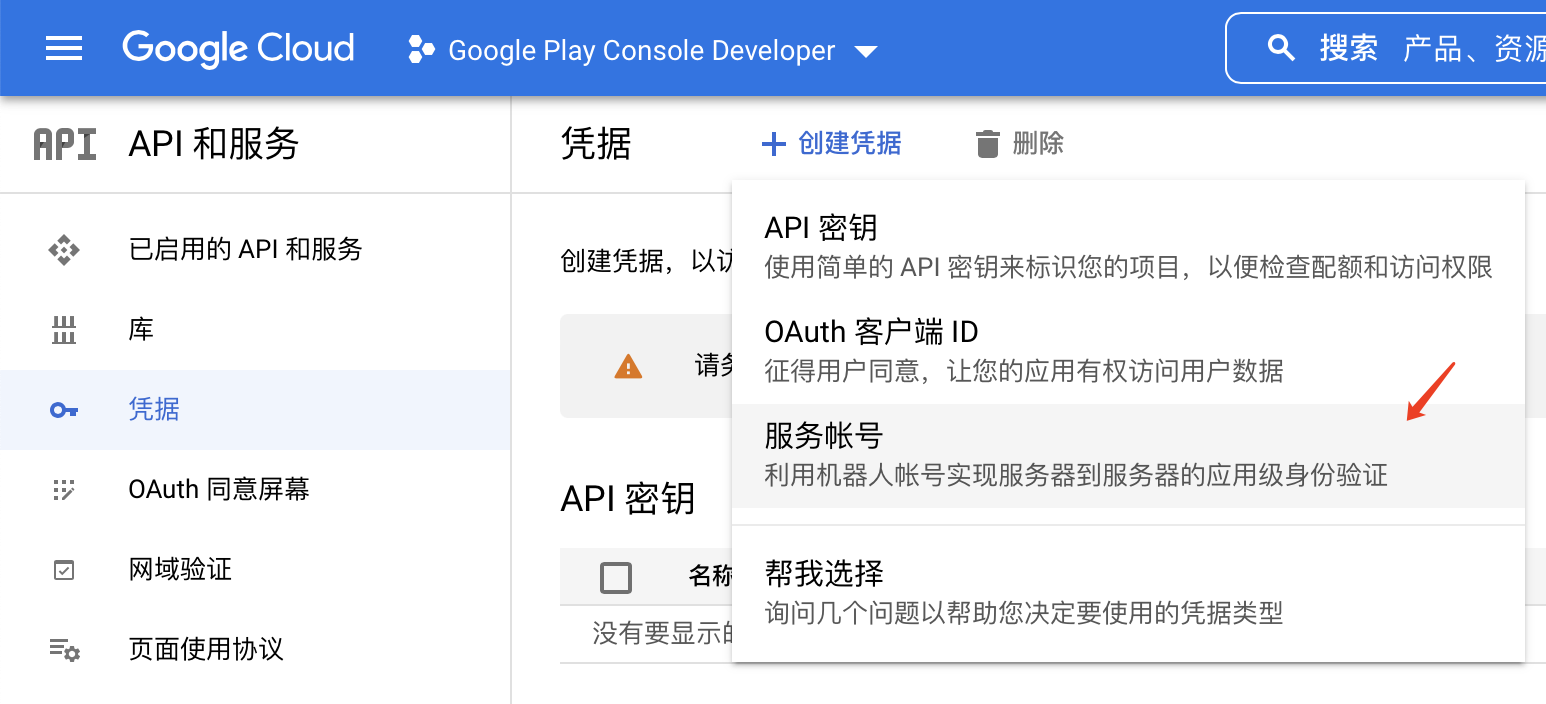Click the 页面使用协议 settings icon
Screen dimensions: 1546x704
point(65,650)
